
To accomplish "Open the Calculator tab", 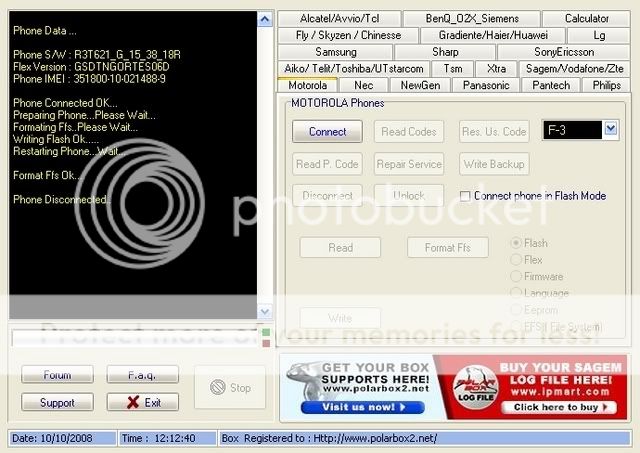I will 586,19.
